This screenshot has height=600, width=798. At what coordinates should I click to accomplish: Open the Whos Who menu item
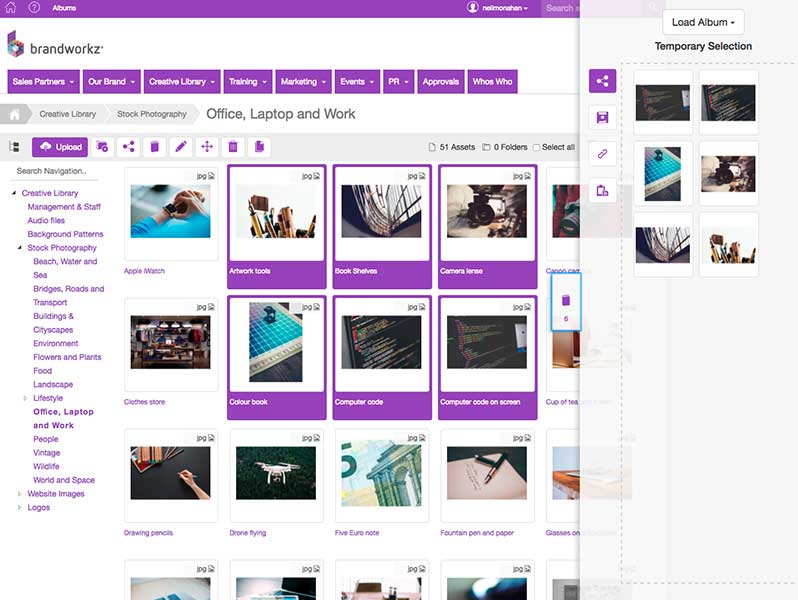pos(492,82)
